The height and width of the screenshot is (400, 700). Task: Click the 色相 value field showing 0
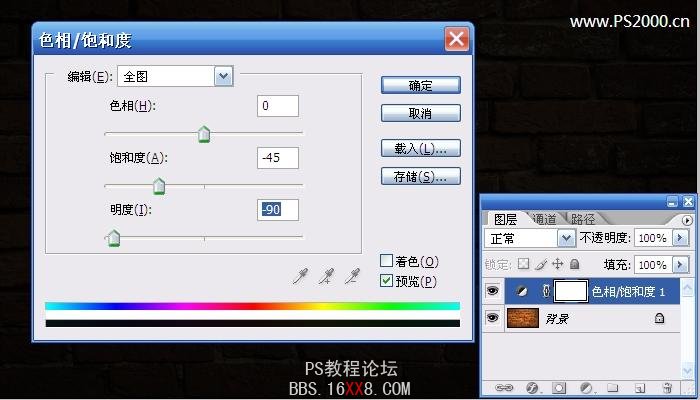point(278,106)
